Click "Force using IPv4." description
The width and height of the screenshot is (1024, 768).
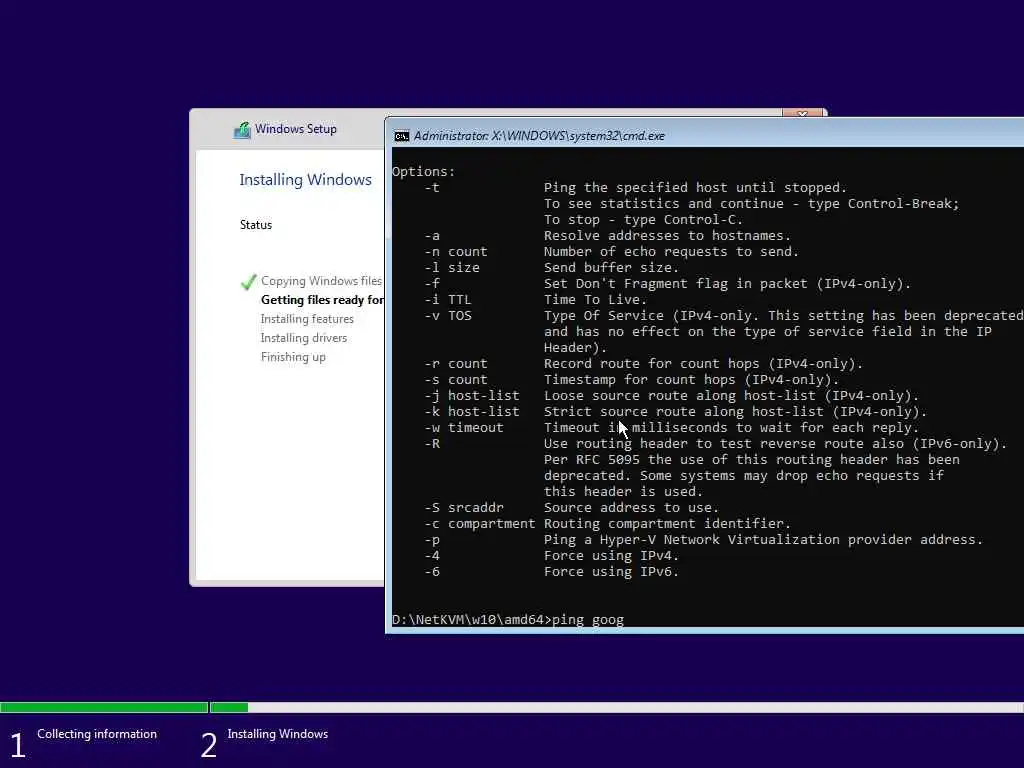(611, 556)
